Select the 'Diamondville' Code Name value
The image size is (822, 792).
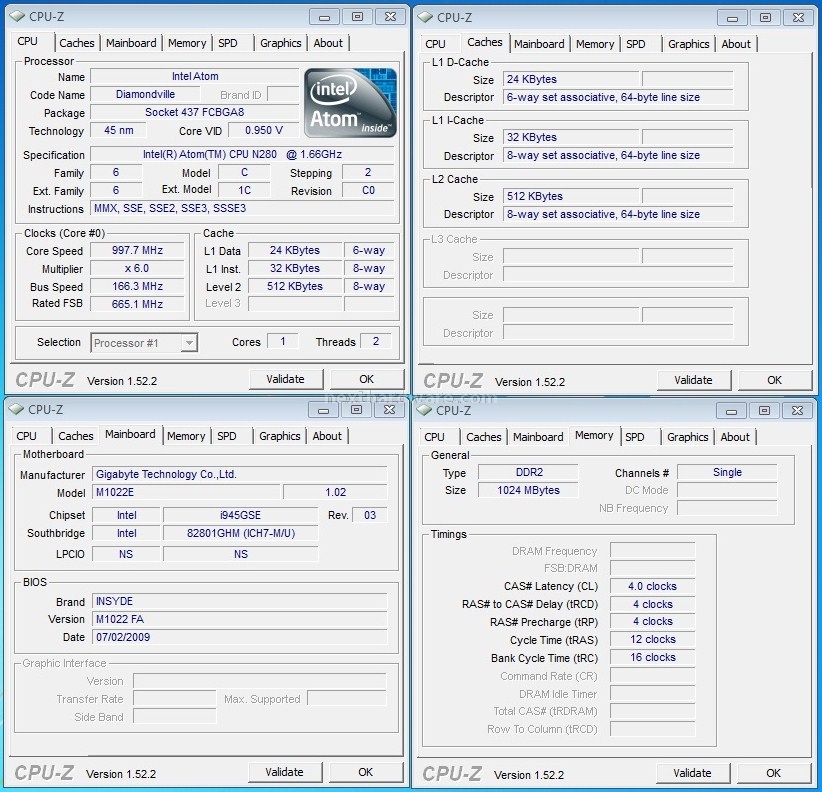click(145, 94)
